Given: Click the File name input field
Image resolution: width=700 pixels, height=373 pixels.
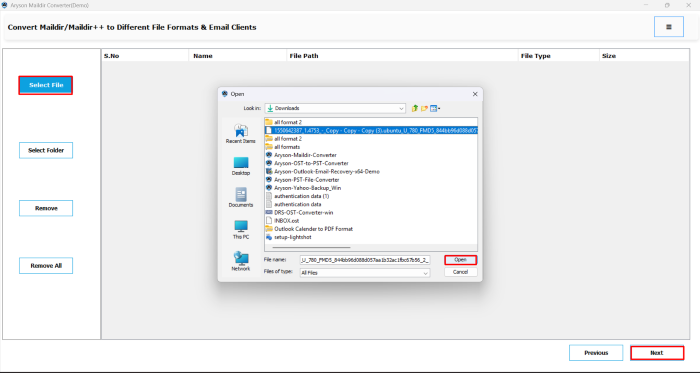Looking at the screenshot, I should [365, 260].
